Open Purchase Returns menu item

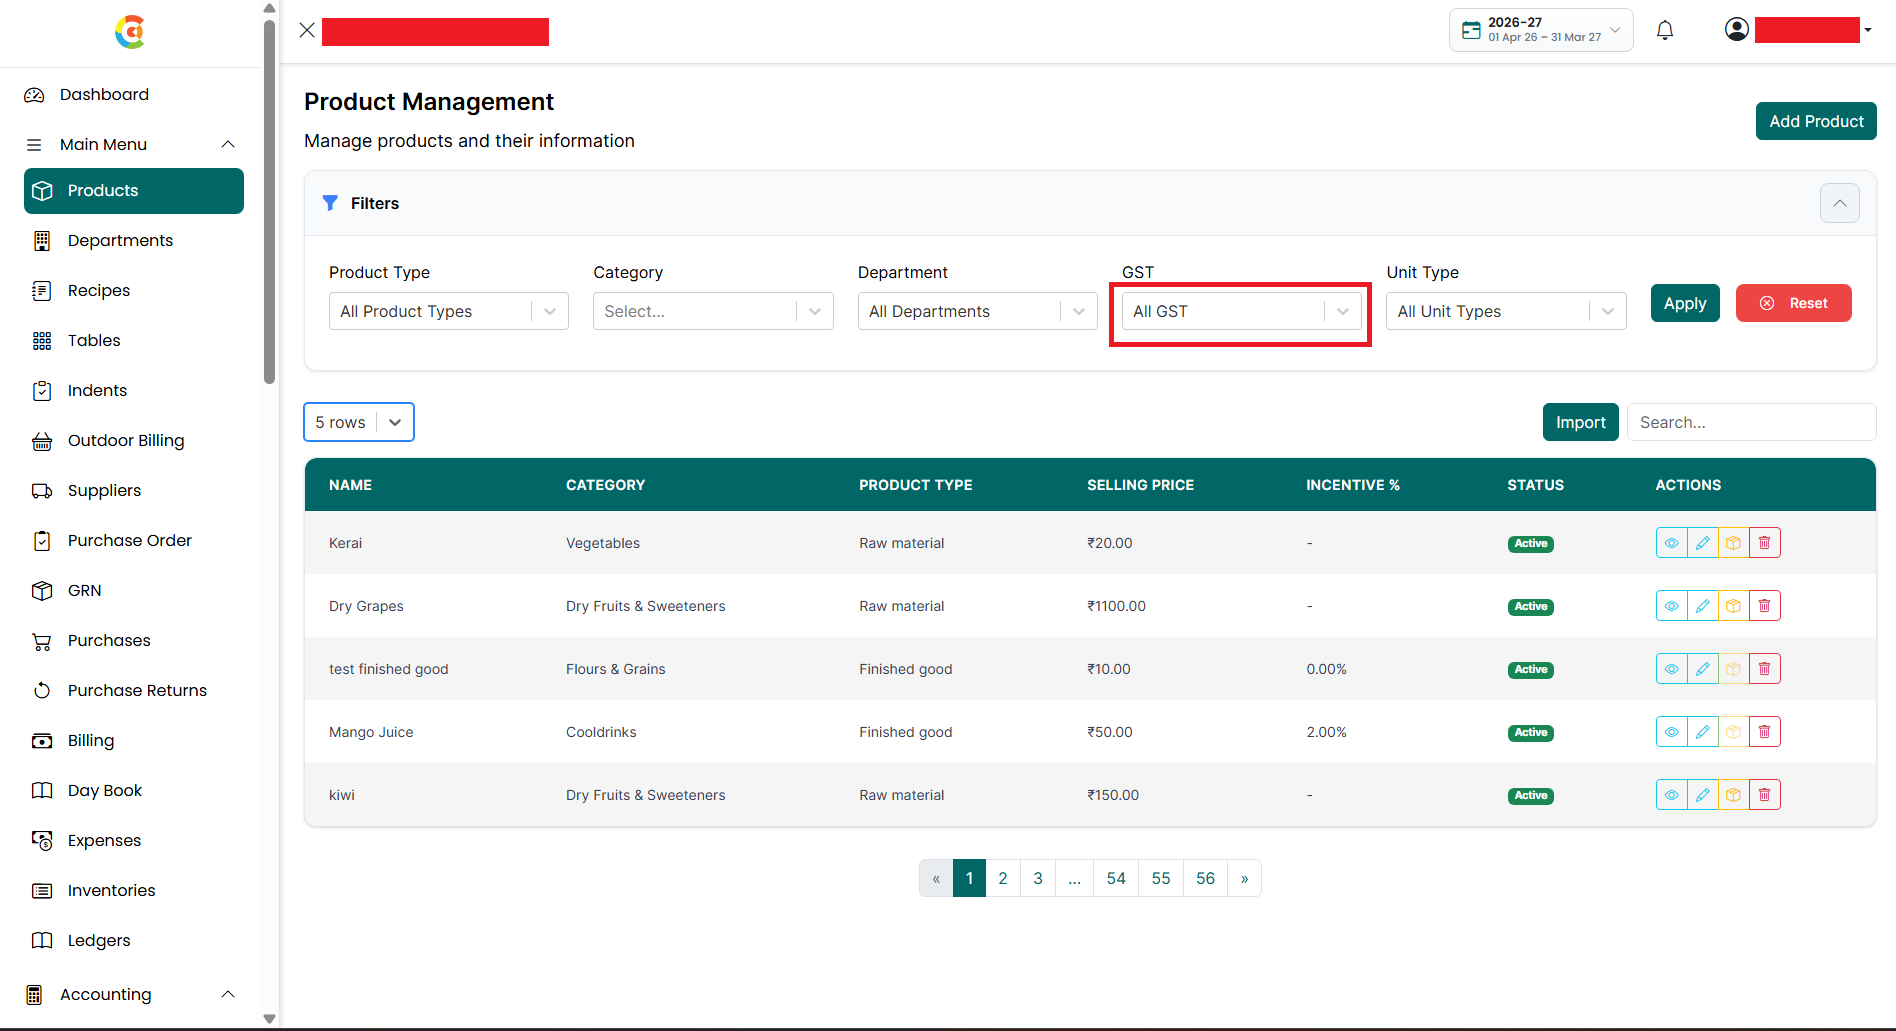pyautogui.click(x=134, y=690)
